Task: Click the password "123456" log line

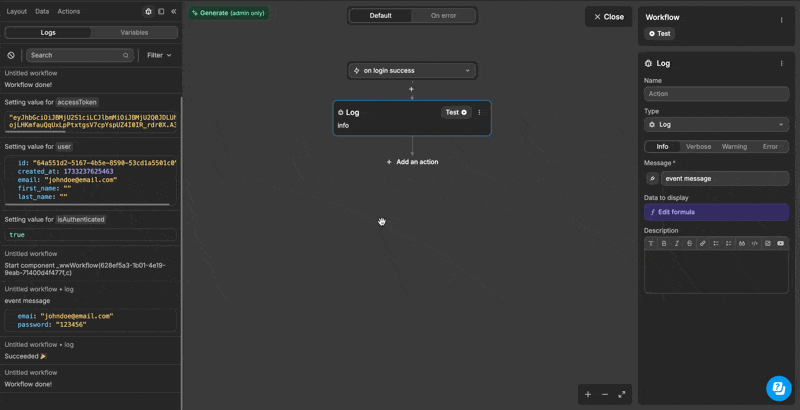Action: [52, 324]
